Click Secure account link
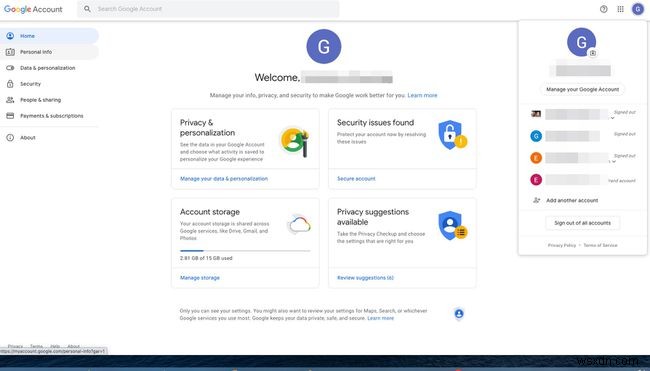 click(x=356, y=179)
